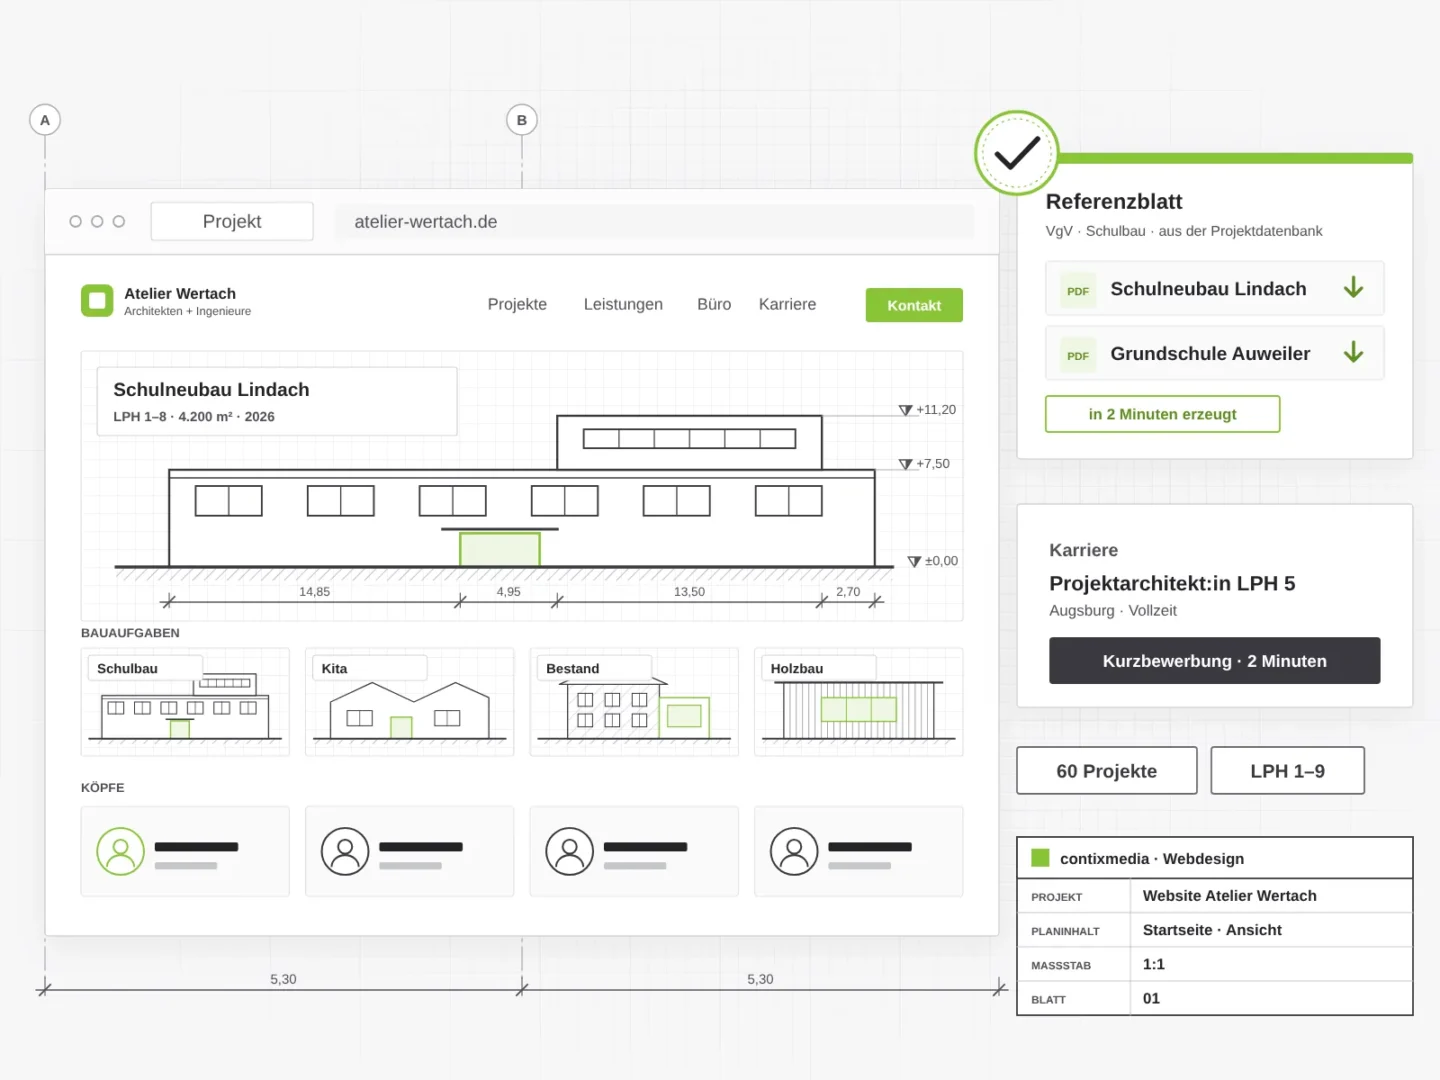Switch to the Projekt browser tab

click(x=232, y=221)
